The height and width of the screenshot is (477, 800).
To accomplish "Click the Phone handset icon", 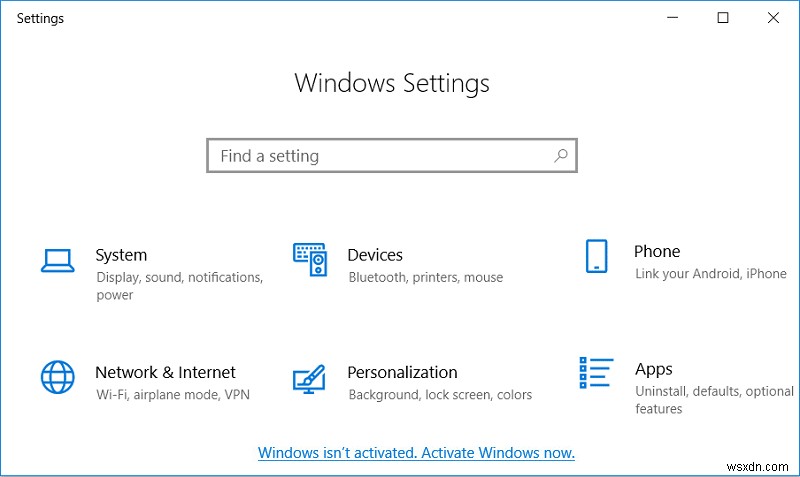I will coord(596,257).
